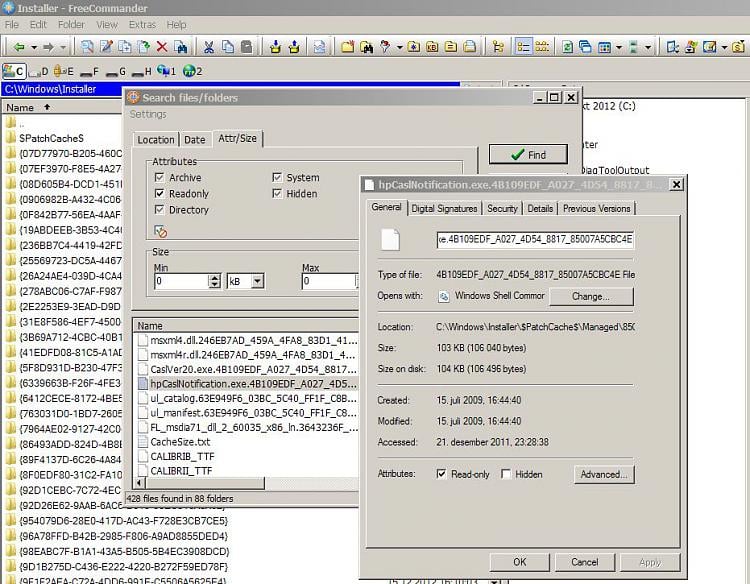Image resolution: width=750 pixels, height=584 pixels.
Task: Click the results scrollbar left arrow
Action: pyautogui.click(x=140, y=483)
